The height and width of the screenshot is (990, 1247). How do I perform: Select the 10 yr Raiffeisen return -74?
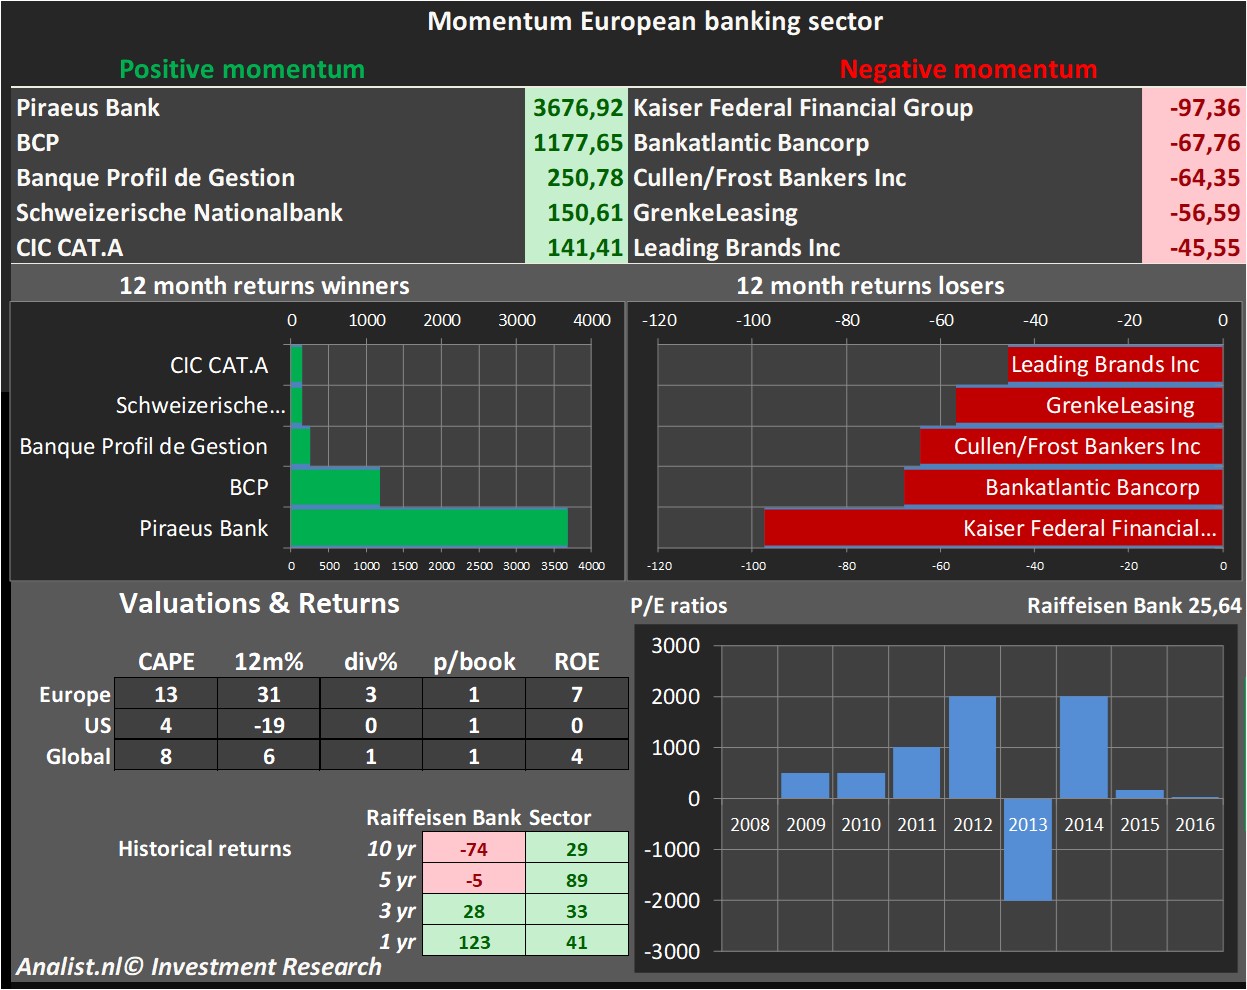474,849
